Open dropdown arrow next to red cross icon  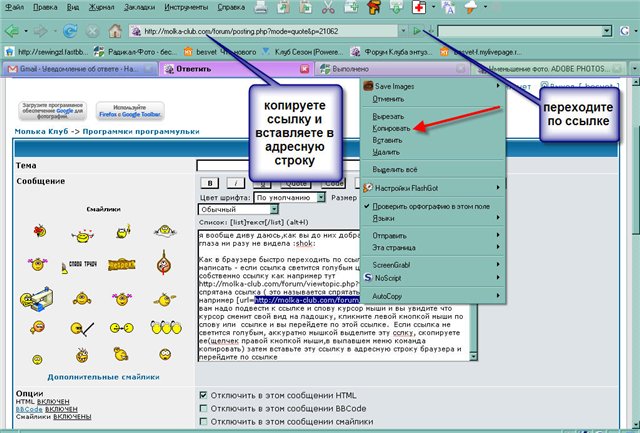tap(433, 7)
